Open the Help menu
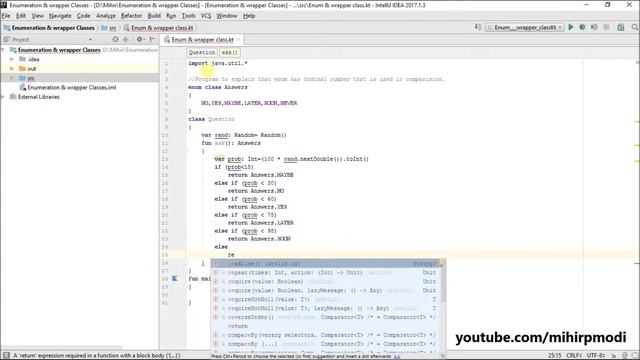 (x=249, y=16)
